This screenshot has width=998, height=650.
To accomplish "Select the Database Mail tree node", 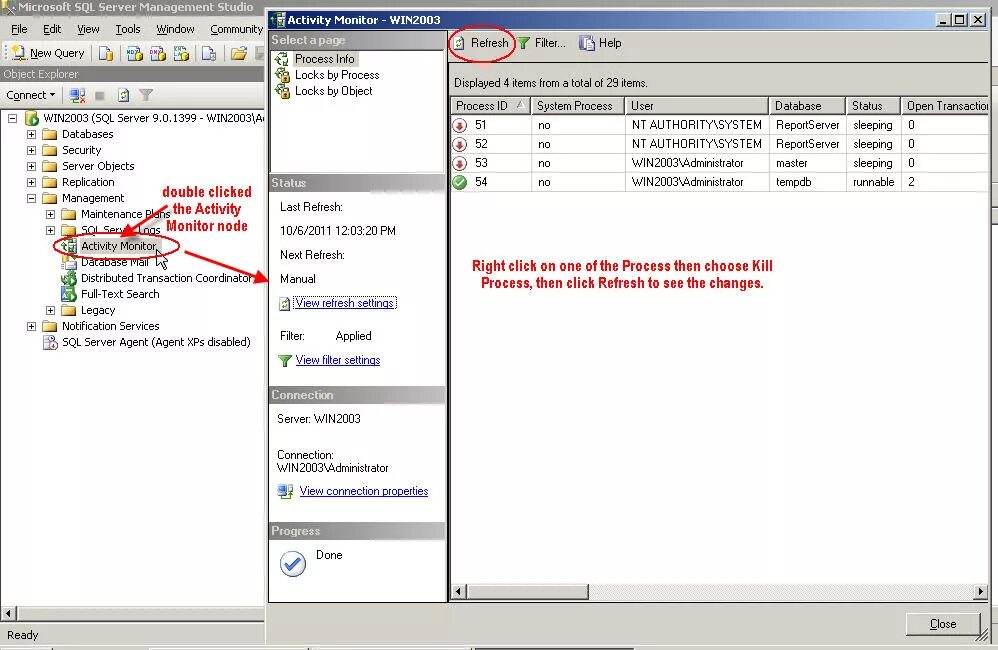I will coord(115,262).
